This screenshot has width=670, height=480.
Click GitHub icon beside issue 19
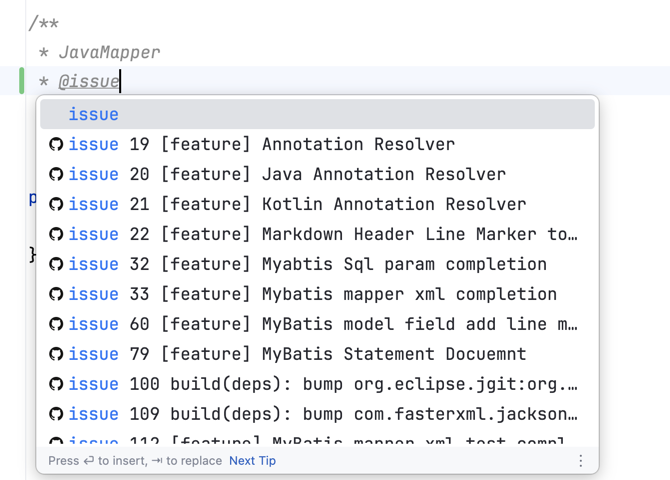56,145
